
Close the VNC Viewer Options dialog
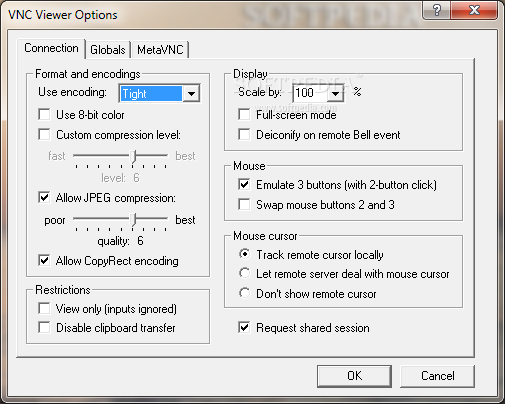[474, 10]
